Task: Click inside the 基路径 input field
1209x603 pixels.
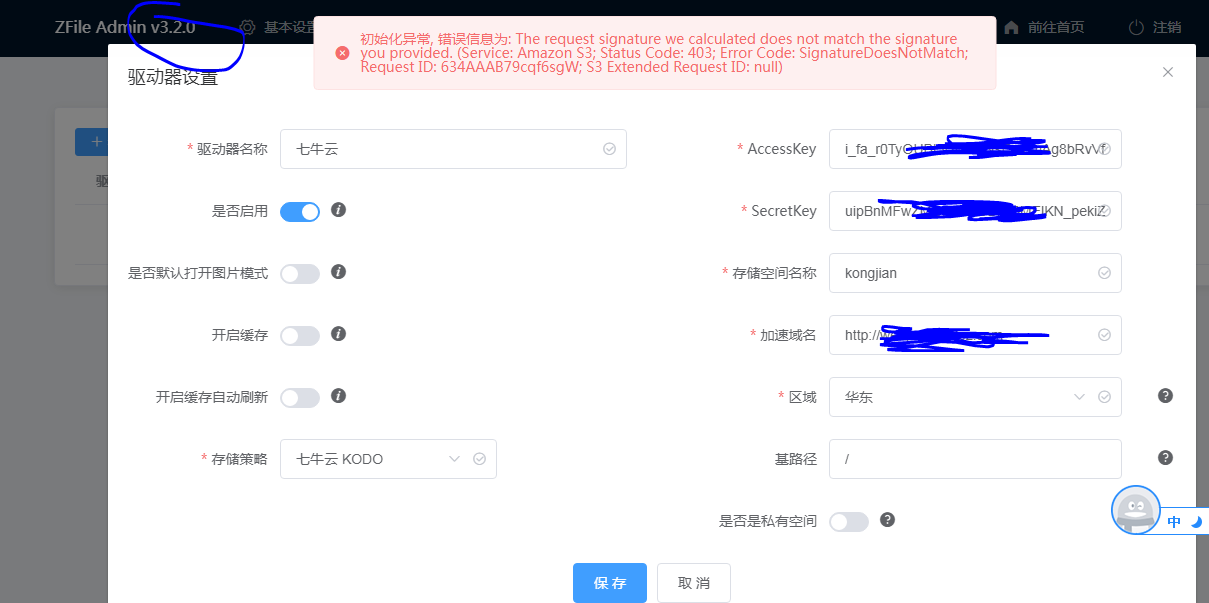Action: 960,458
